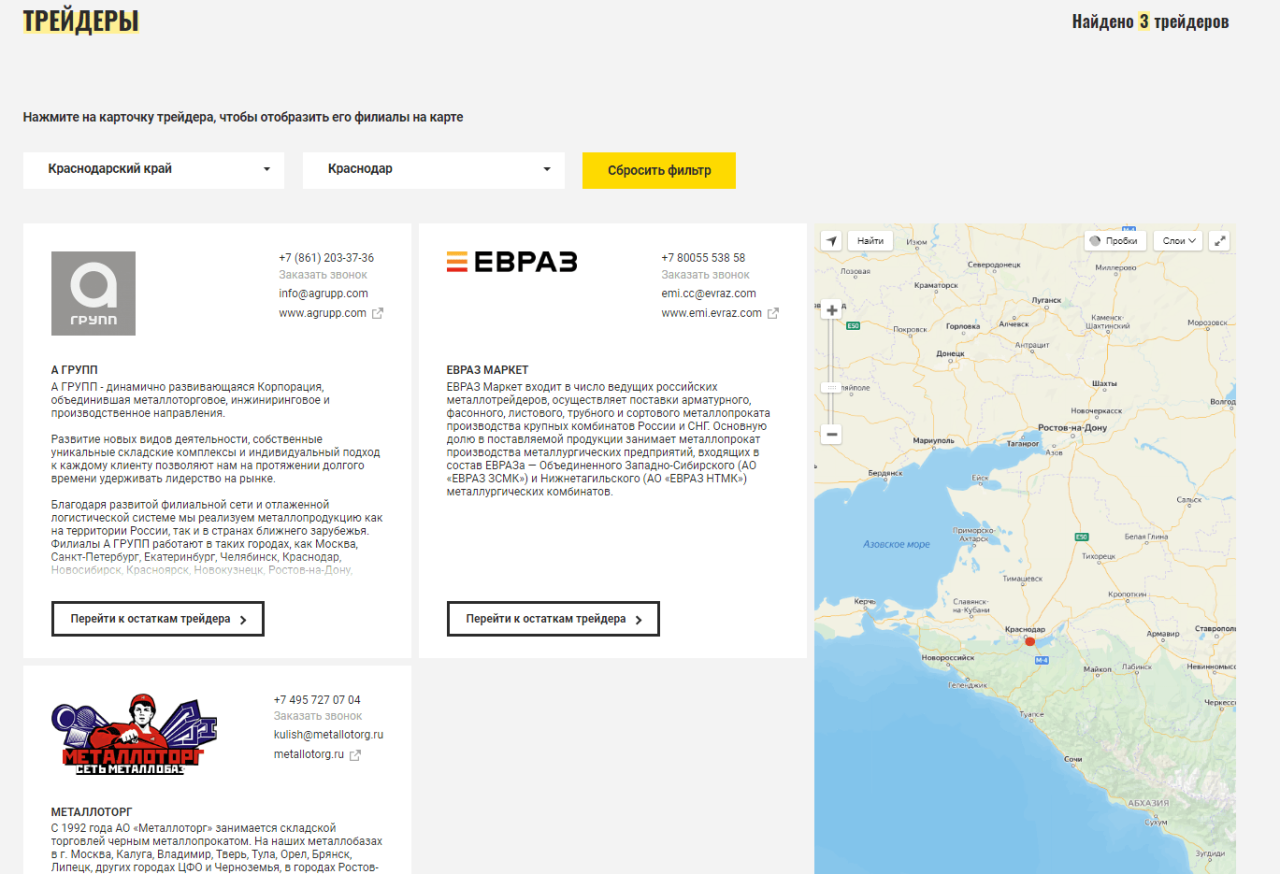This screenshot has width=1280, height=874.
Task: Click external link icon next to www.agrupp.com
Action: 378,313
